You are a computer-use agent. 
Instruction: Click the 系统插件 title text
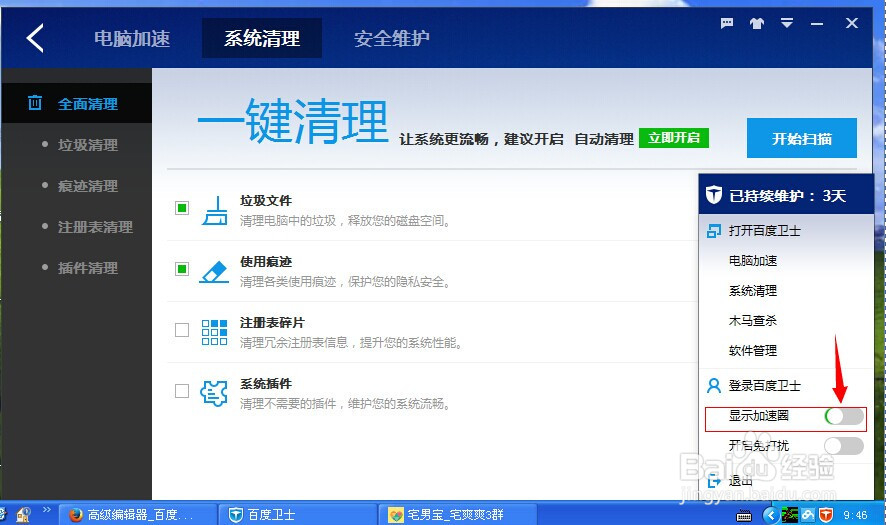click(x=266, y=384)
